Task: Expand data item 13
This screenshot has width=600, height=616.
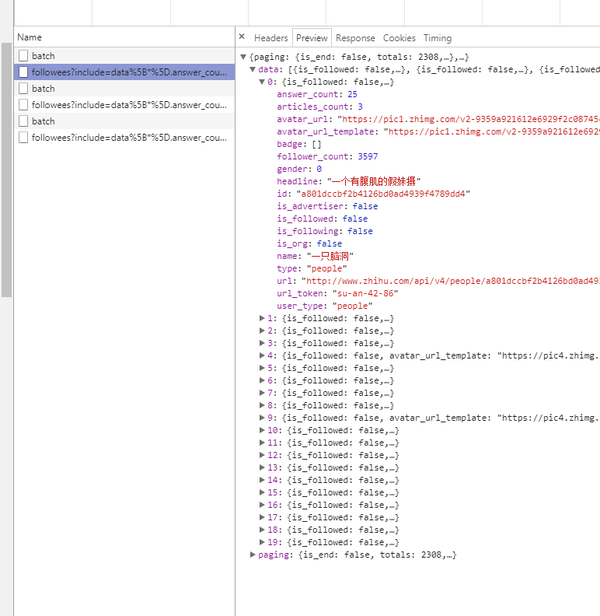Action: point(262,468)
